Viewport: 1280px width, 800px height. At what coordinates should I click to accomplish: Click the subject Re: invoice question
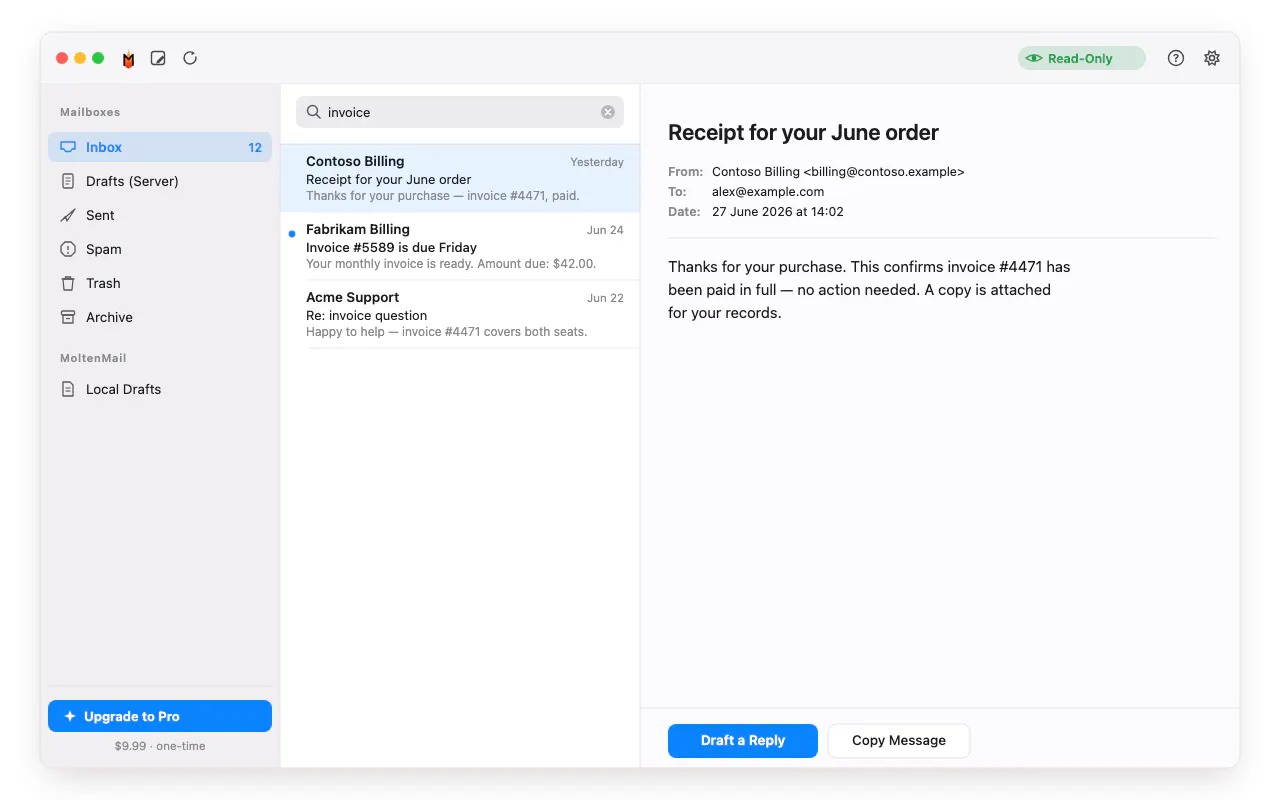[x=366, y=315]
